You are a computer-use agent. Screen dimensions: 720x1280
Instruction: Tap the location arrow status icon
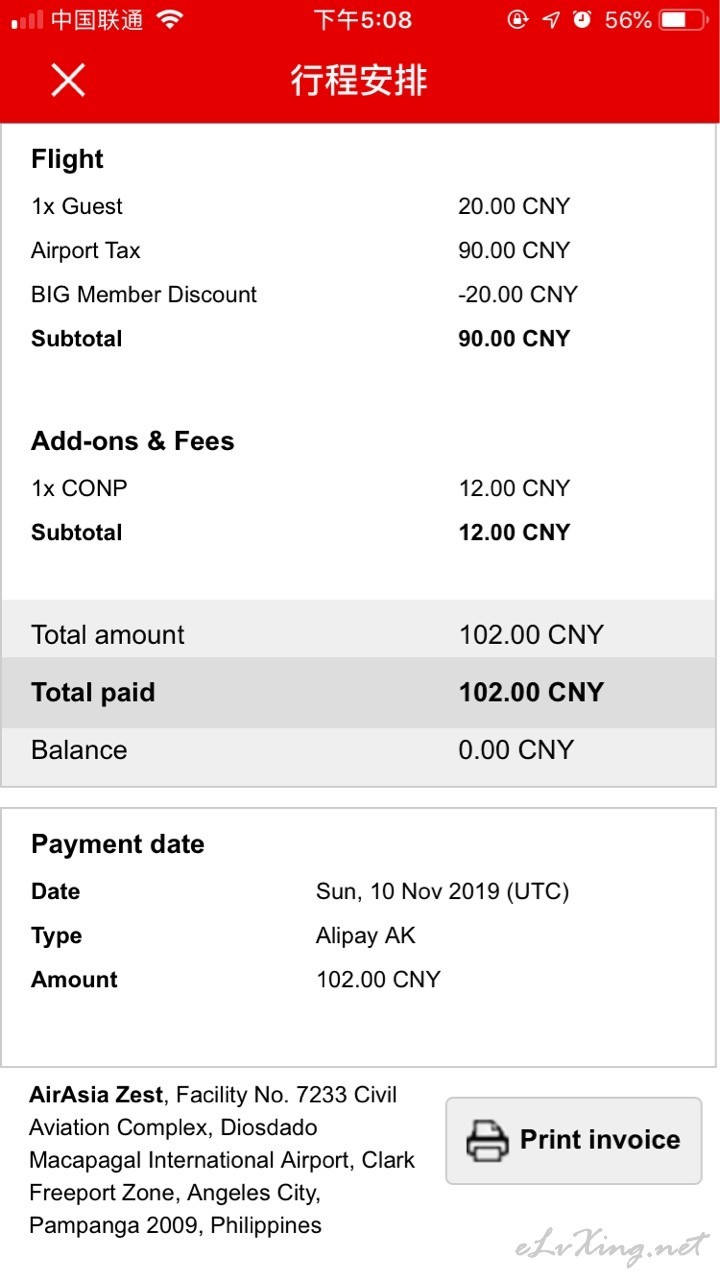[550, 20]
